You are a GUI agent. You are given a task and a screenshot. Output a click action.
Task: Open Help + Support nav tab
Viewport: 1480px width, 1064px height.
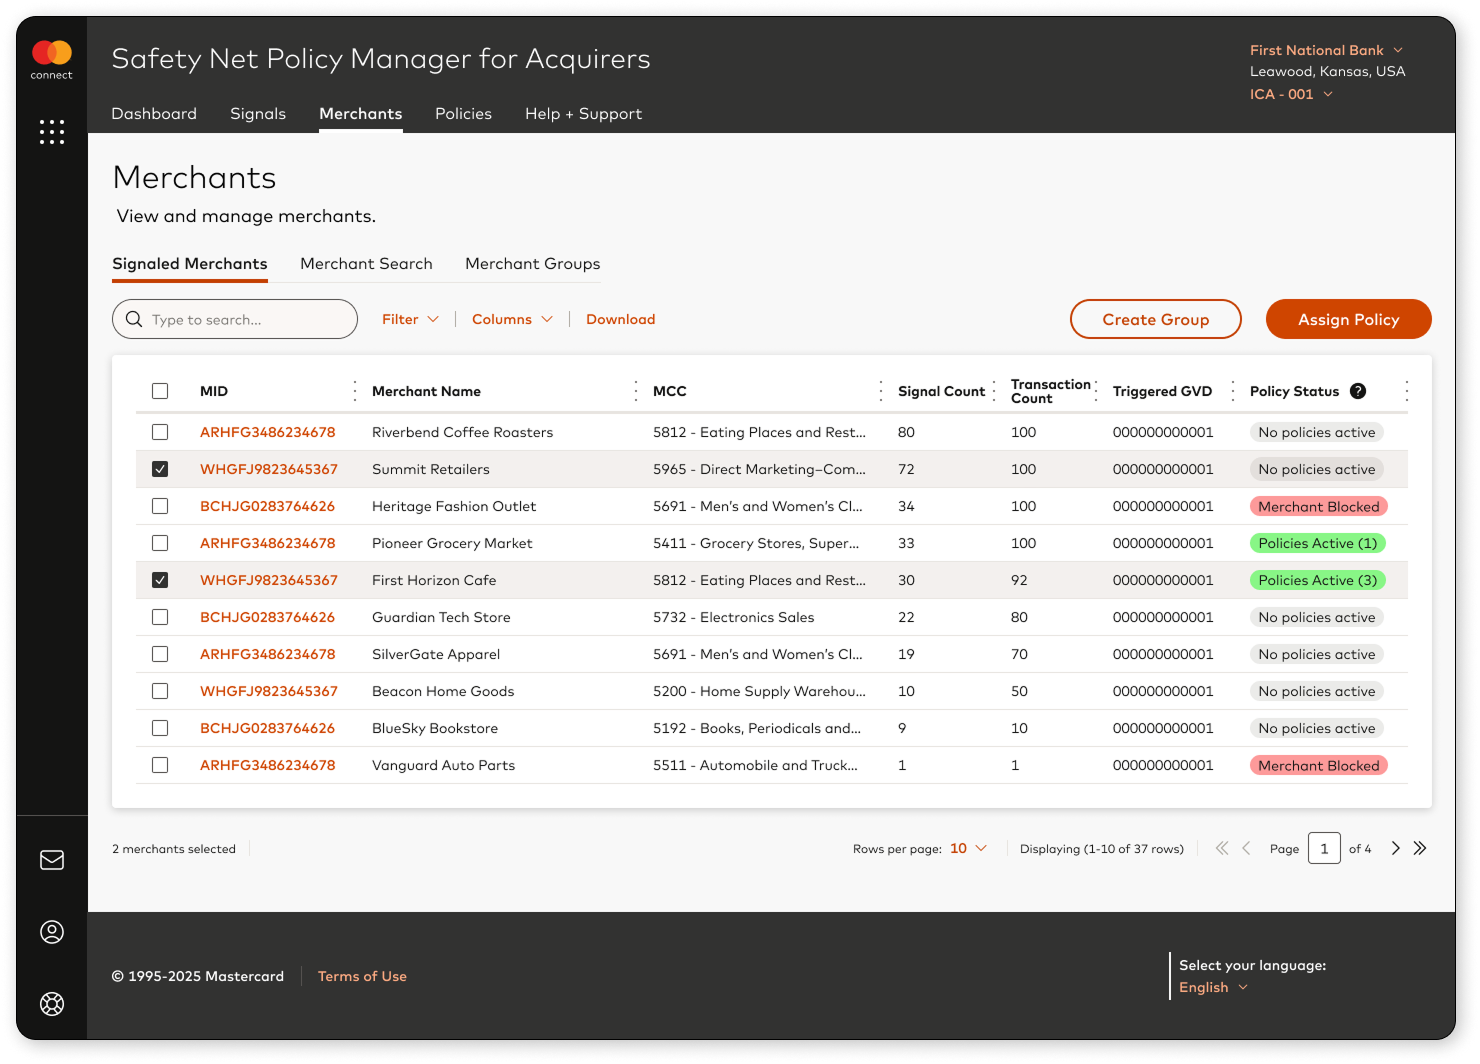click(x=584, y=114)
